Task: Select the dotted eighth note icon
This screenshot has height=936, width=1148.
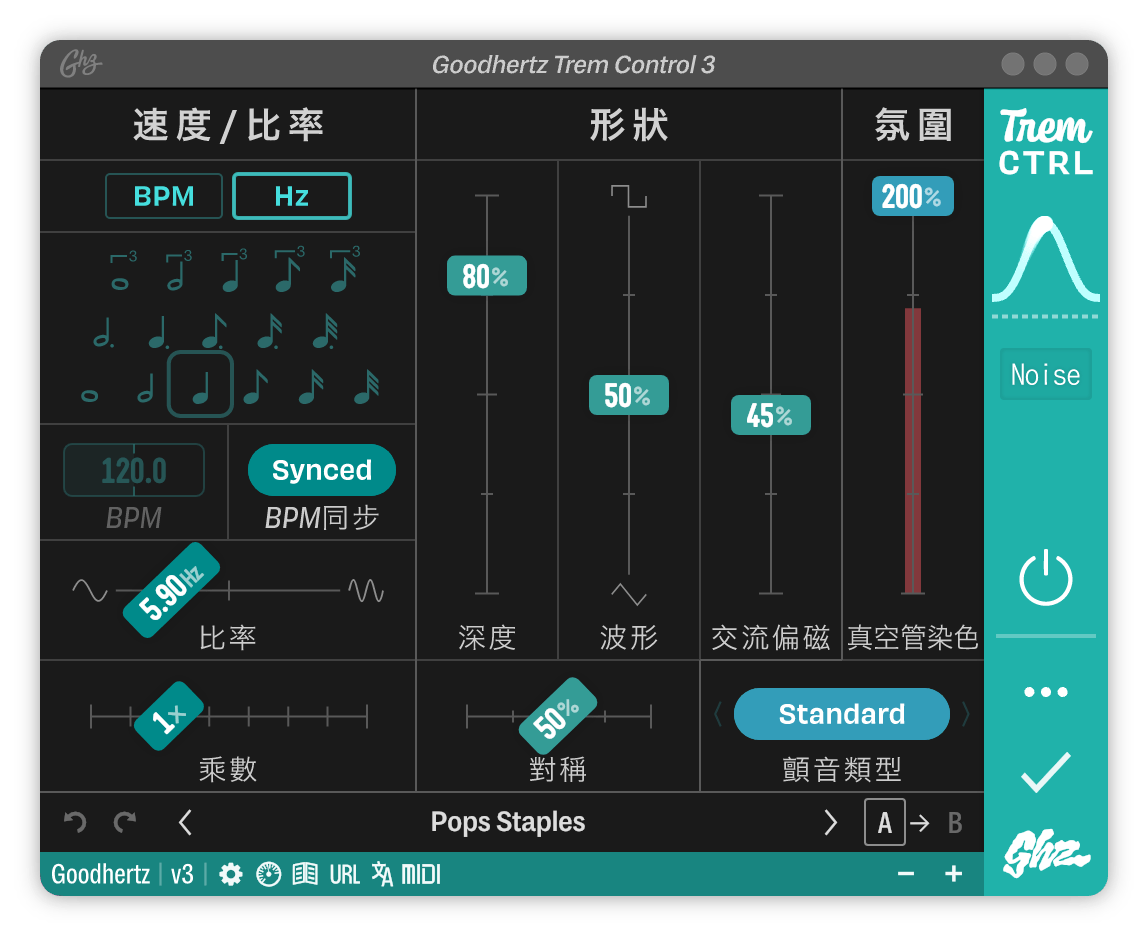Action: (x=214, y=331)
